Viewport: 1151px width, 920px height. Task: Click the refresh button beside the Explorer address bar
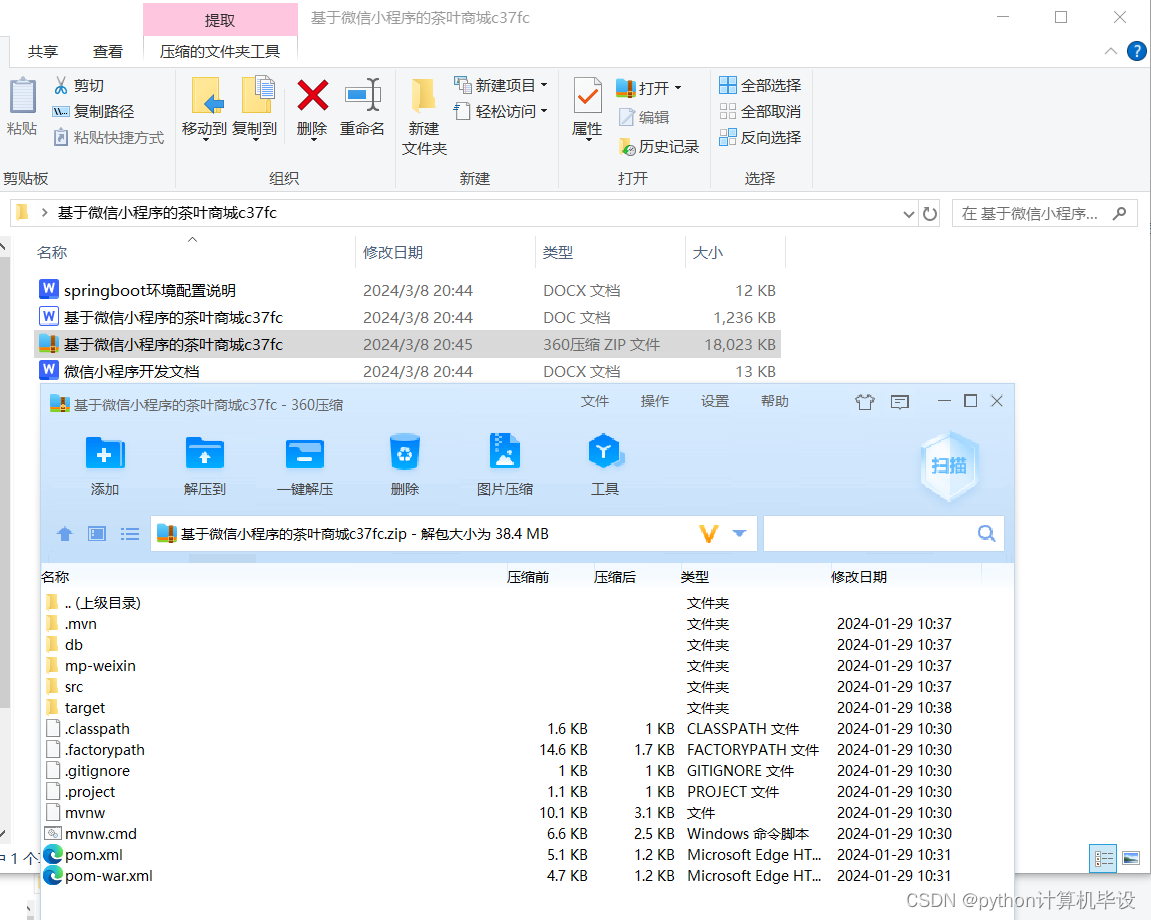[x=929, y=214]
